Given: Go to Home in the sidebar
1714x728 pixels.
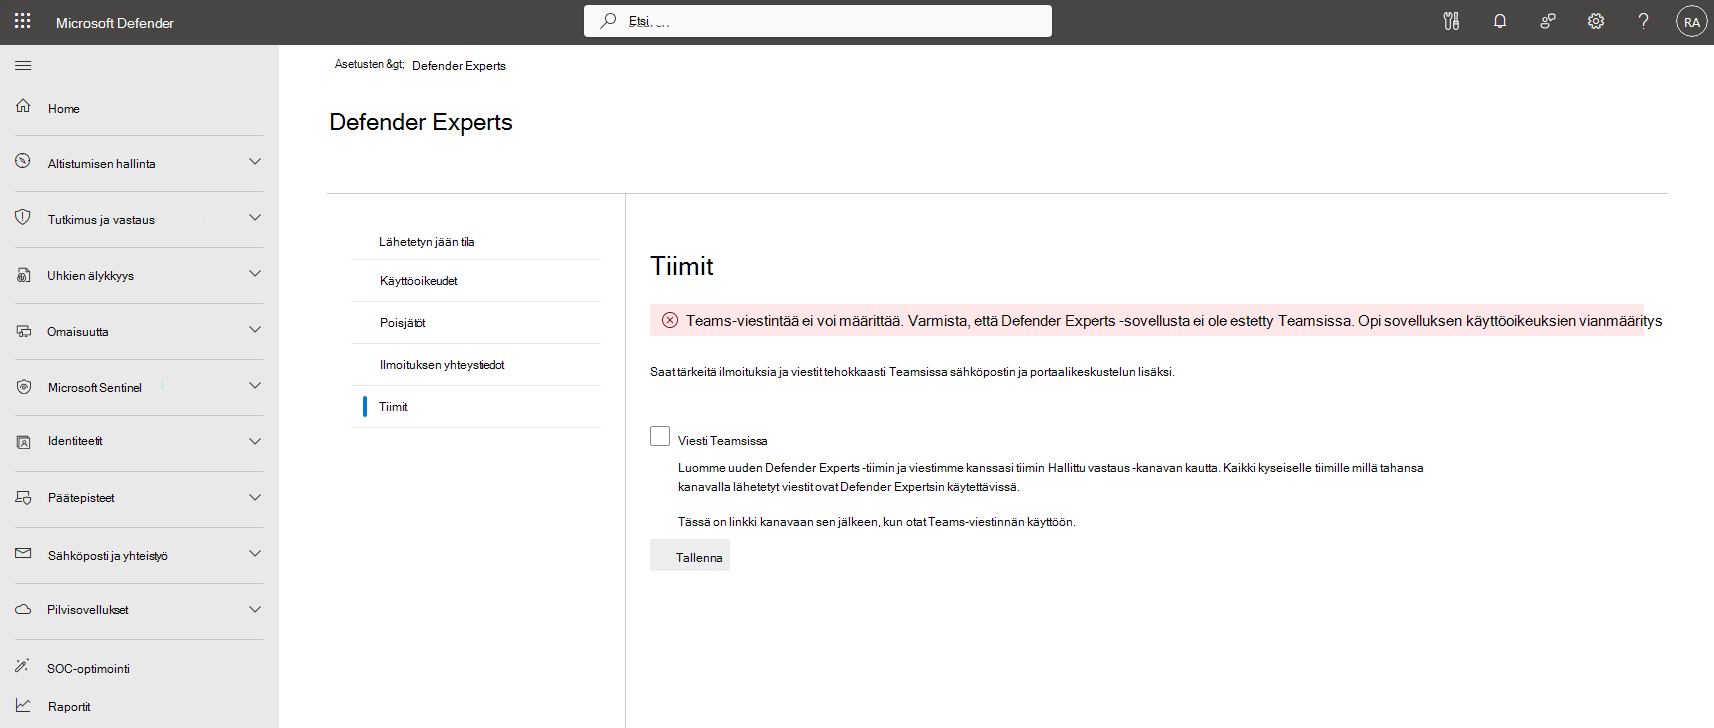Looking at the screenshot, I should (x=64, y=108).
